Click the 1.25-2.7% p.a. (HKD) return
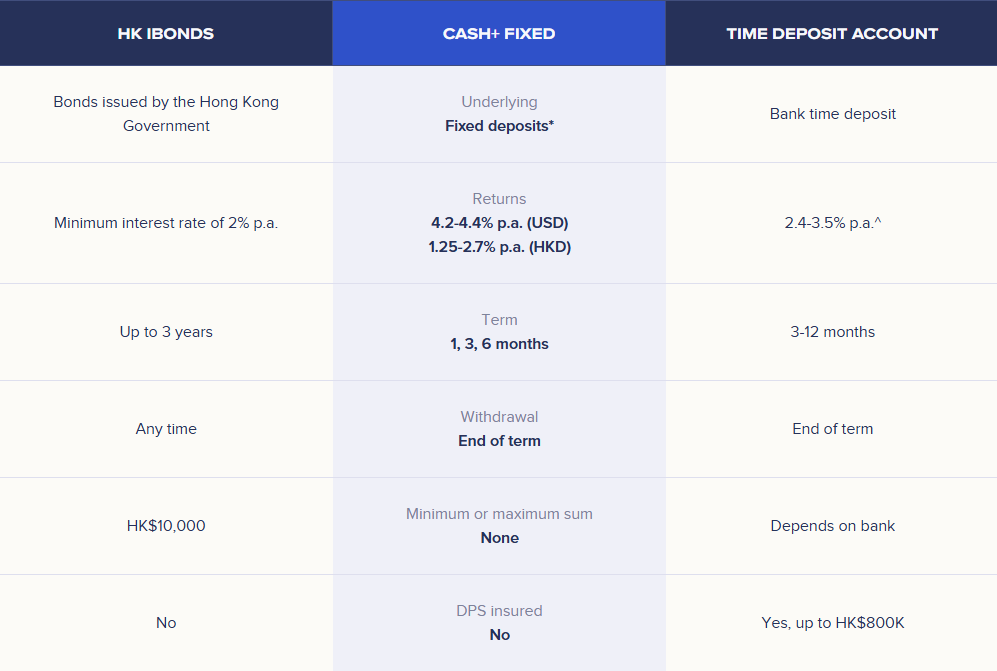Viewport: 997px width, 671px height. [499, 247]
